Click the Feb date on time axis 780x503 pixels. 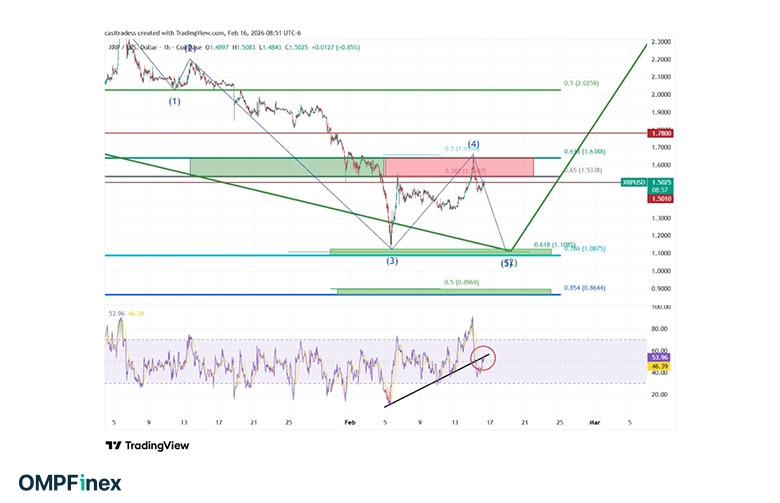click(x=350, y=423)
